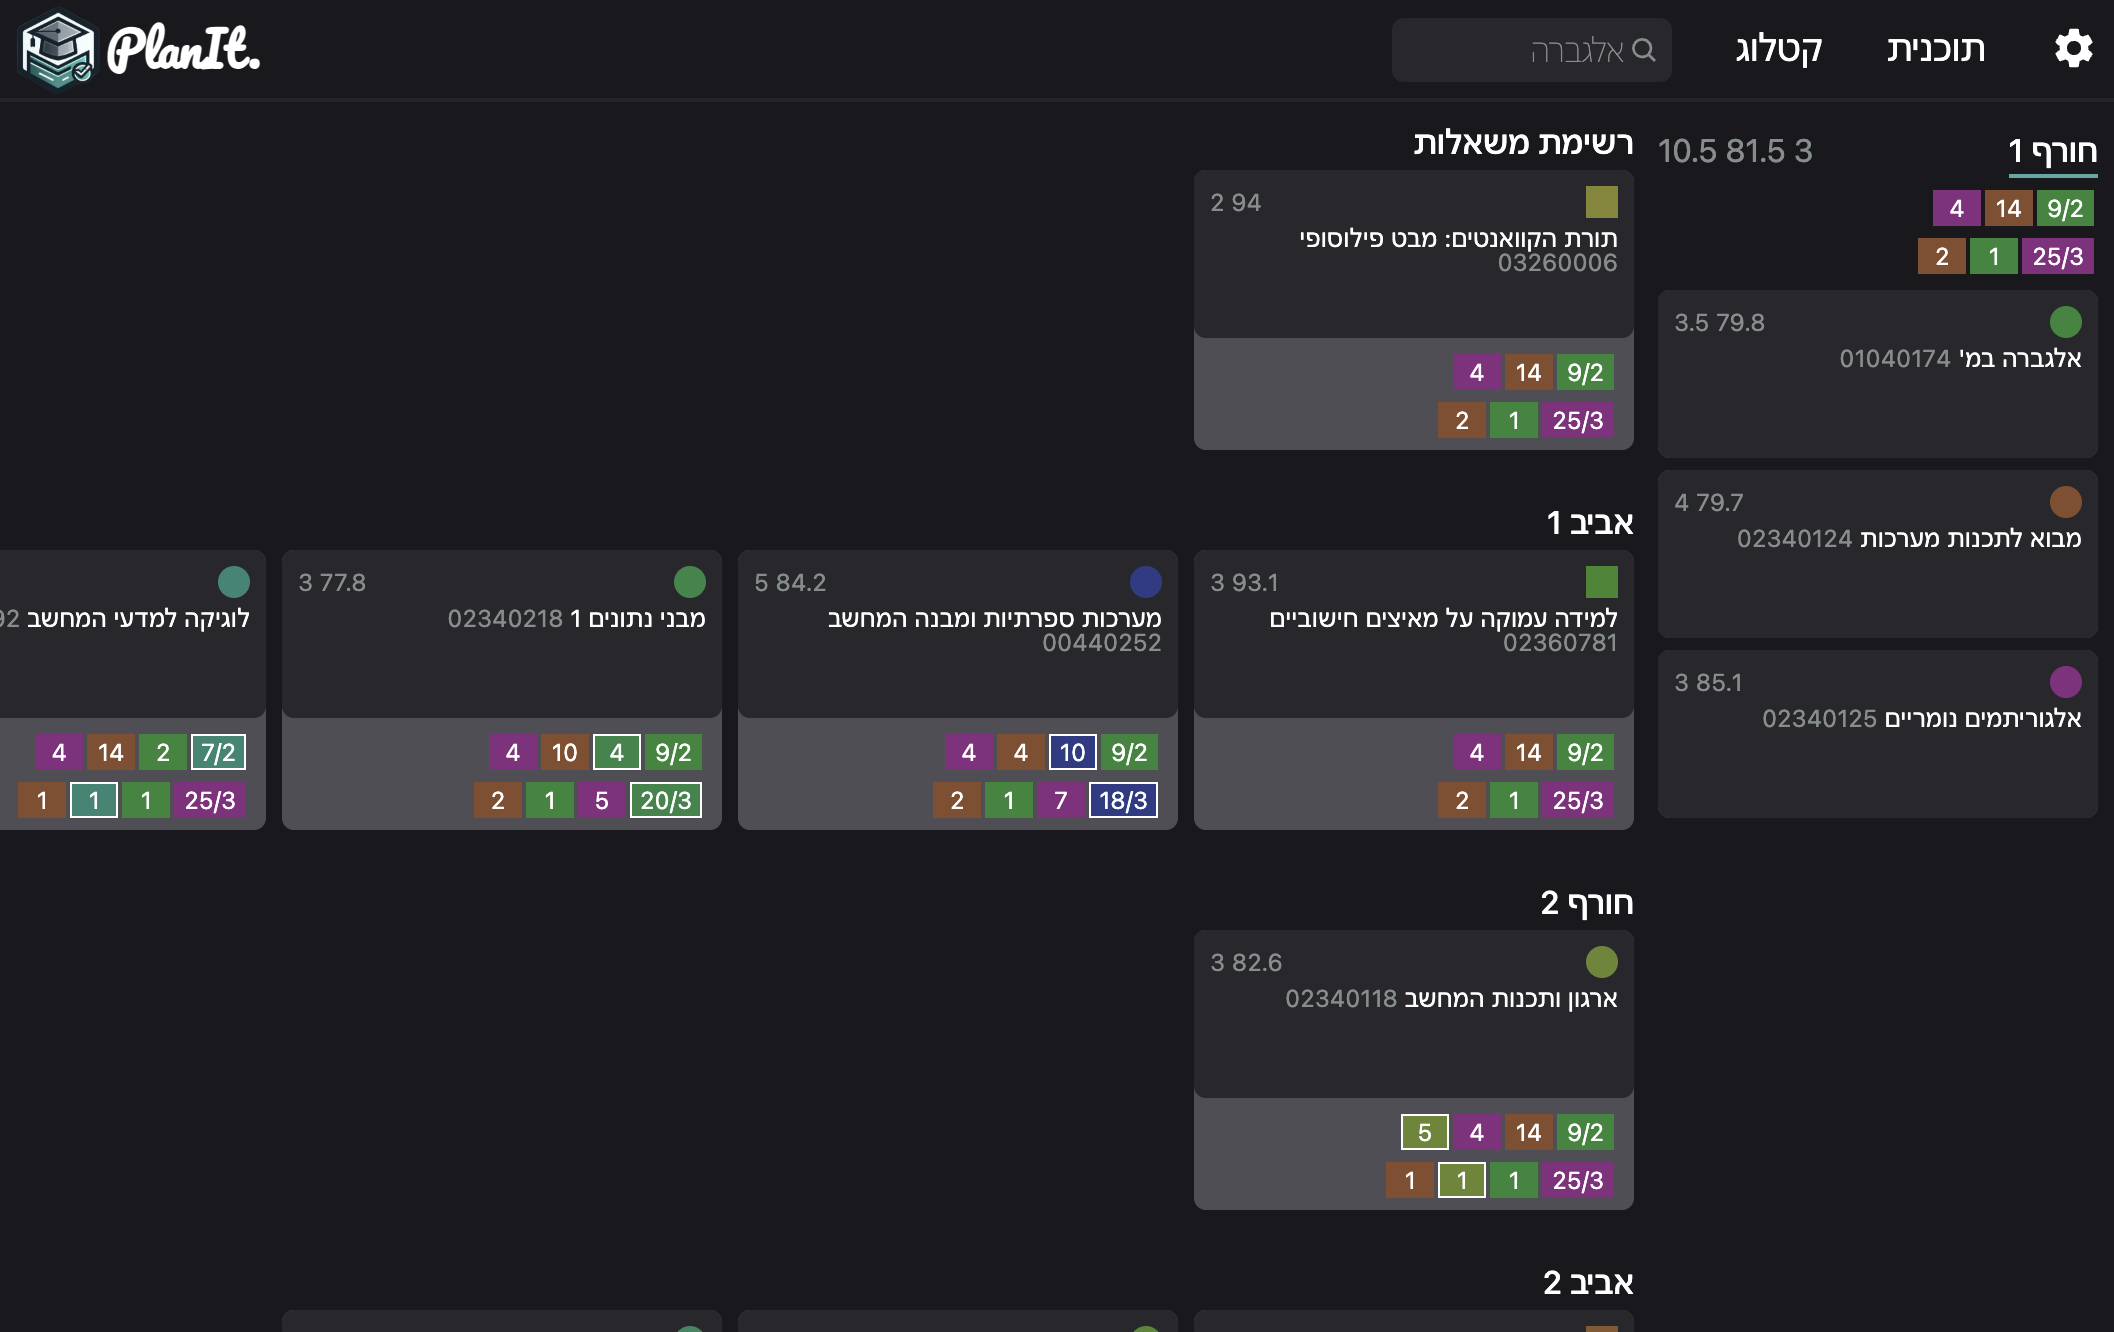The image size is (2114, 1332).
Task: Click the 25/3 exam date under חורף 1
Action: (x=2057, y=256)
